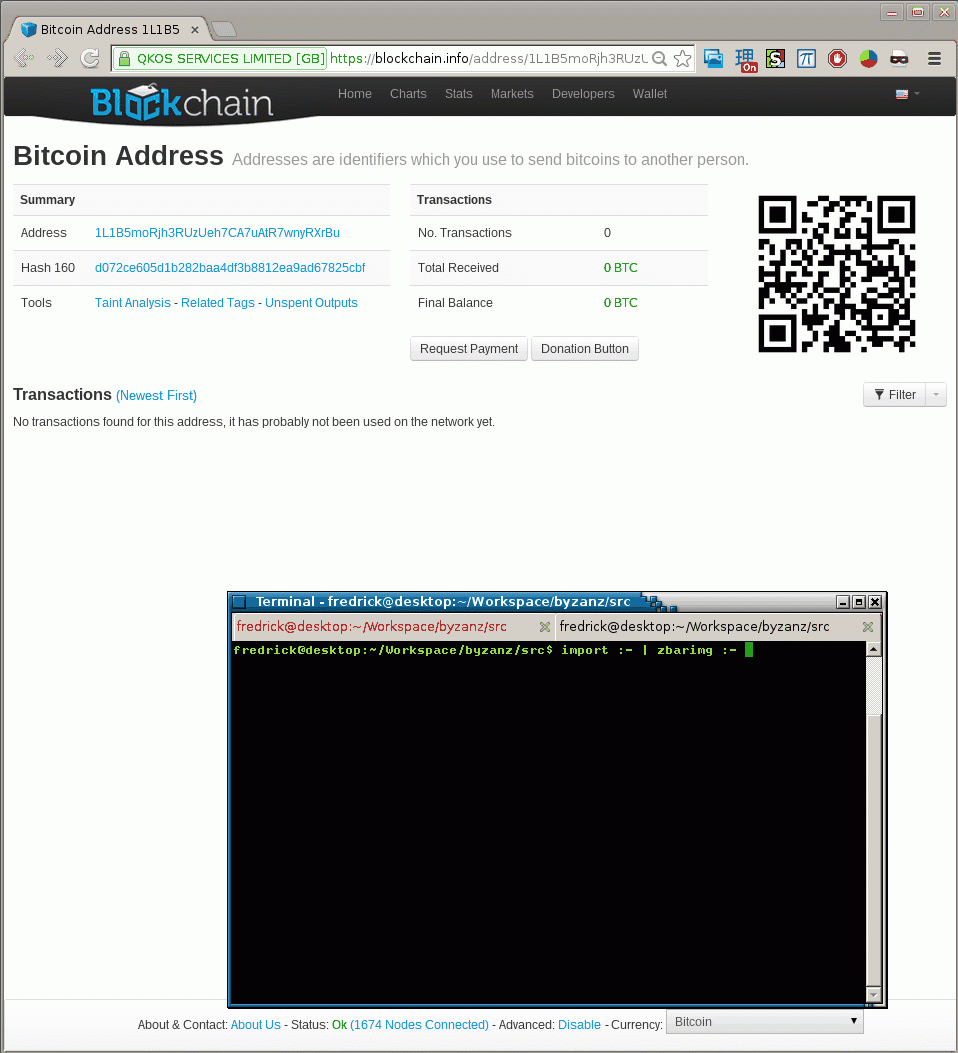Close the first Terminal tab
Screen dimensions: 958x1053
pos(544,627)
